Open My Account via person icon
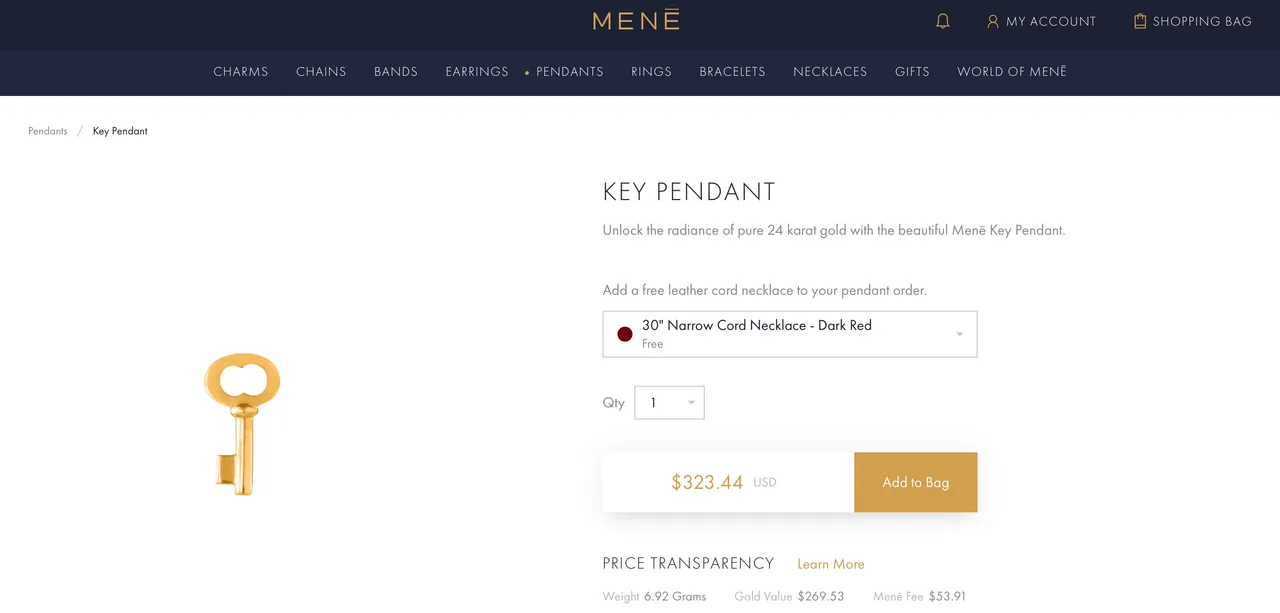 click(993, 21)
